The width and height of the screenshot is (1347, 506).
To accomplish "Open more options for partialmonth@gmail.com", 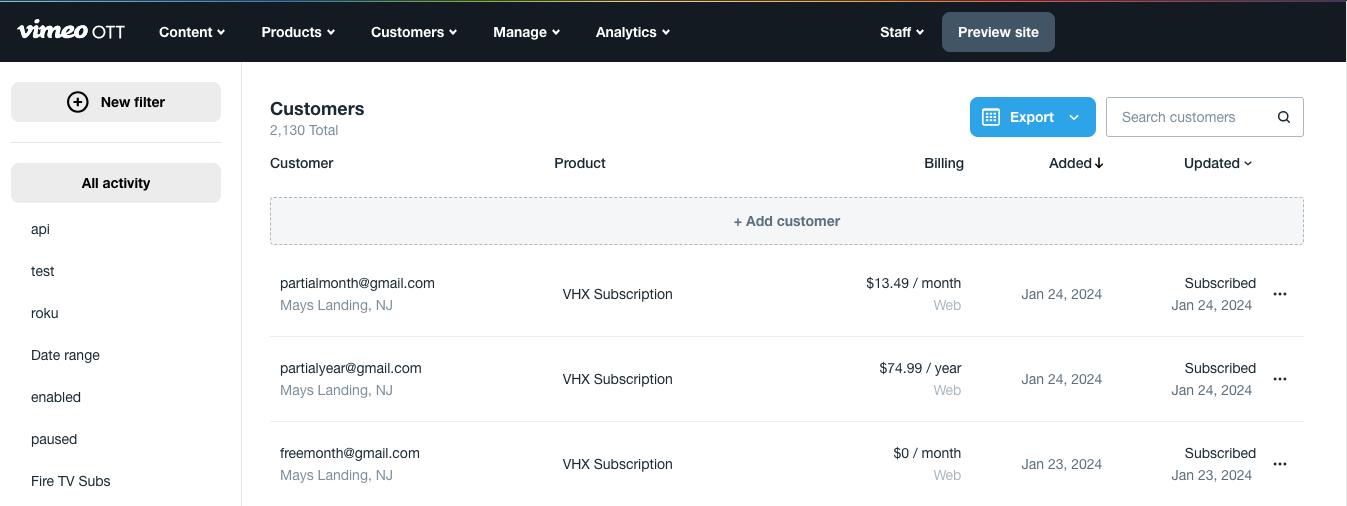I will pyautogui.click(x=1279, y=294).
